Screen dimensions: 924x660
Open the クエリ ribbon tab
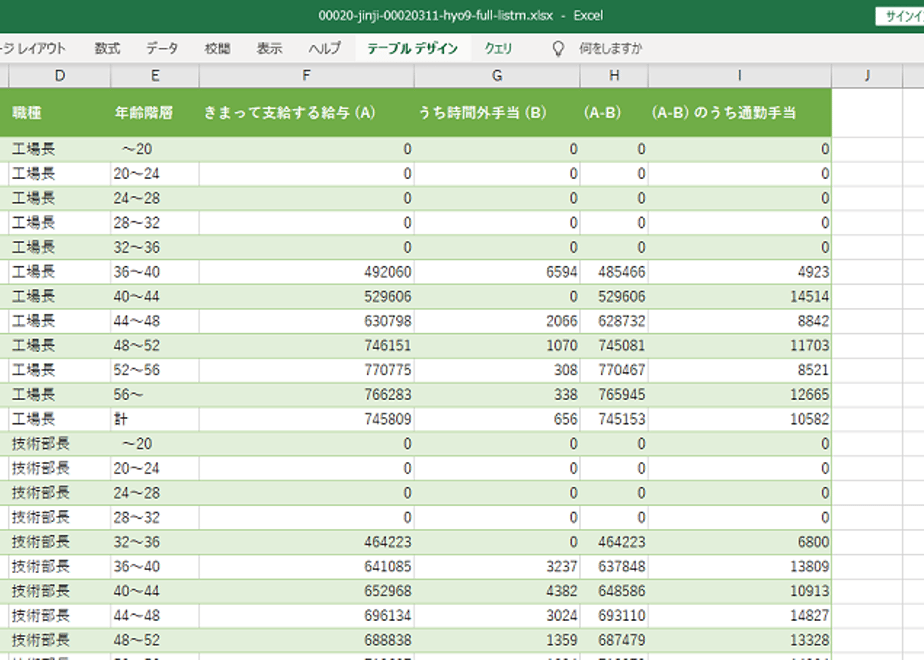coord(499,48)
